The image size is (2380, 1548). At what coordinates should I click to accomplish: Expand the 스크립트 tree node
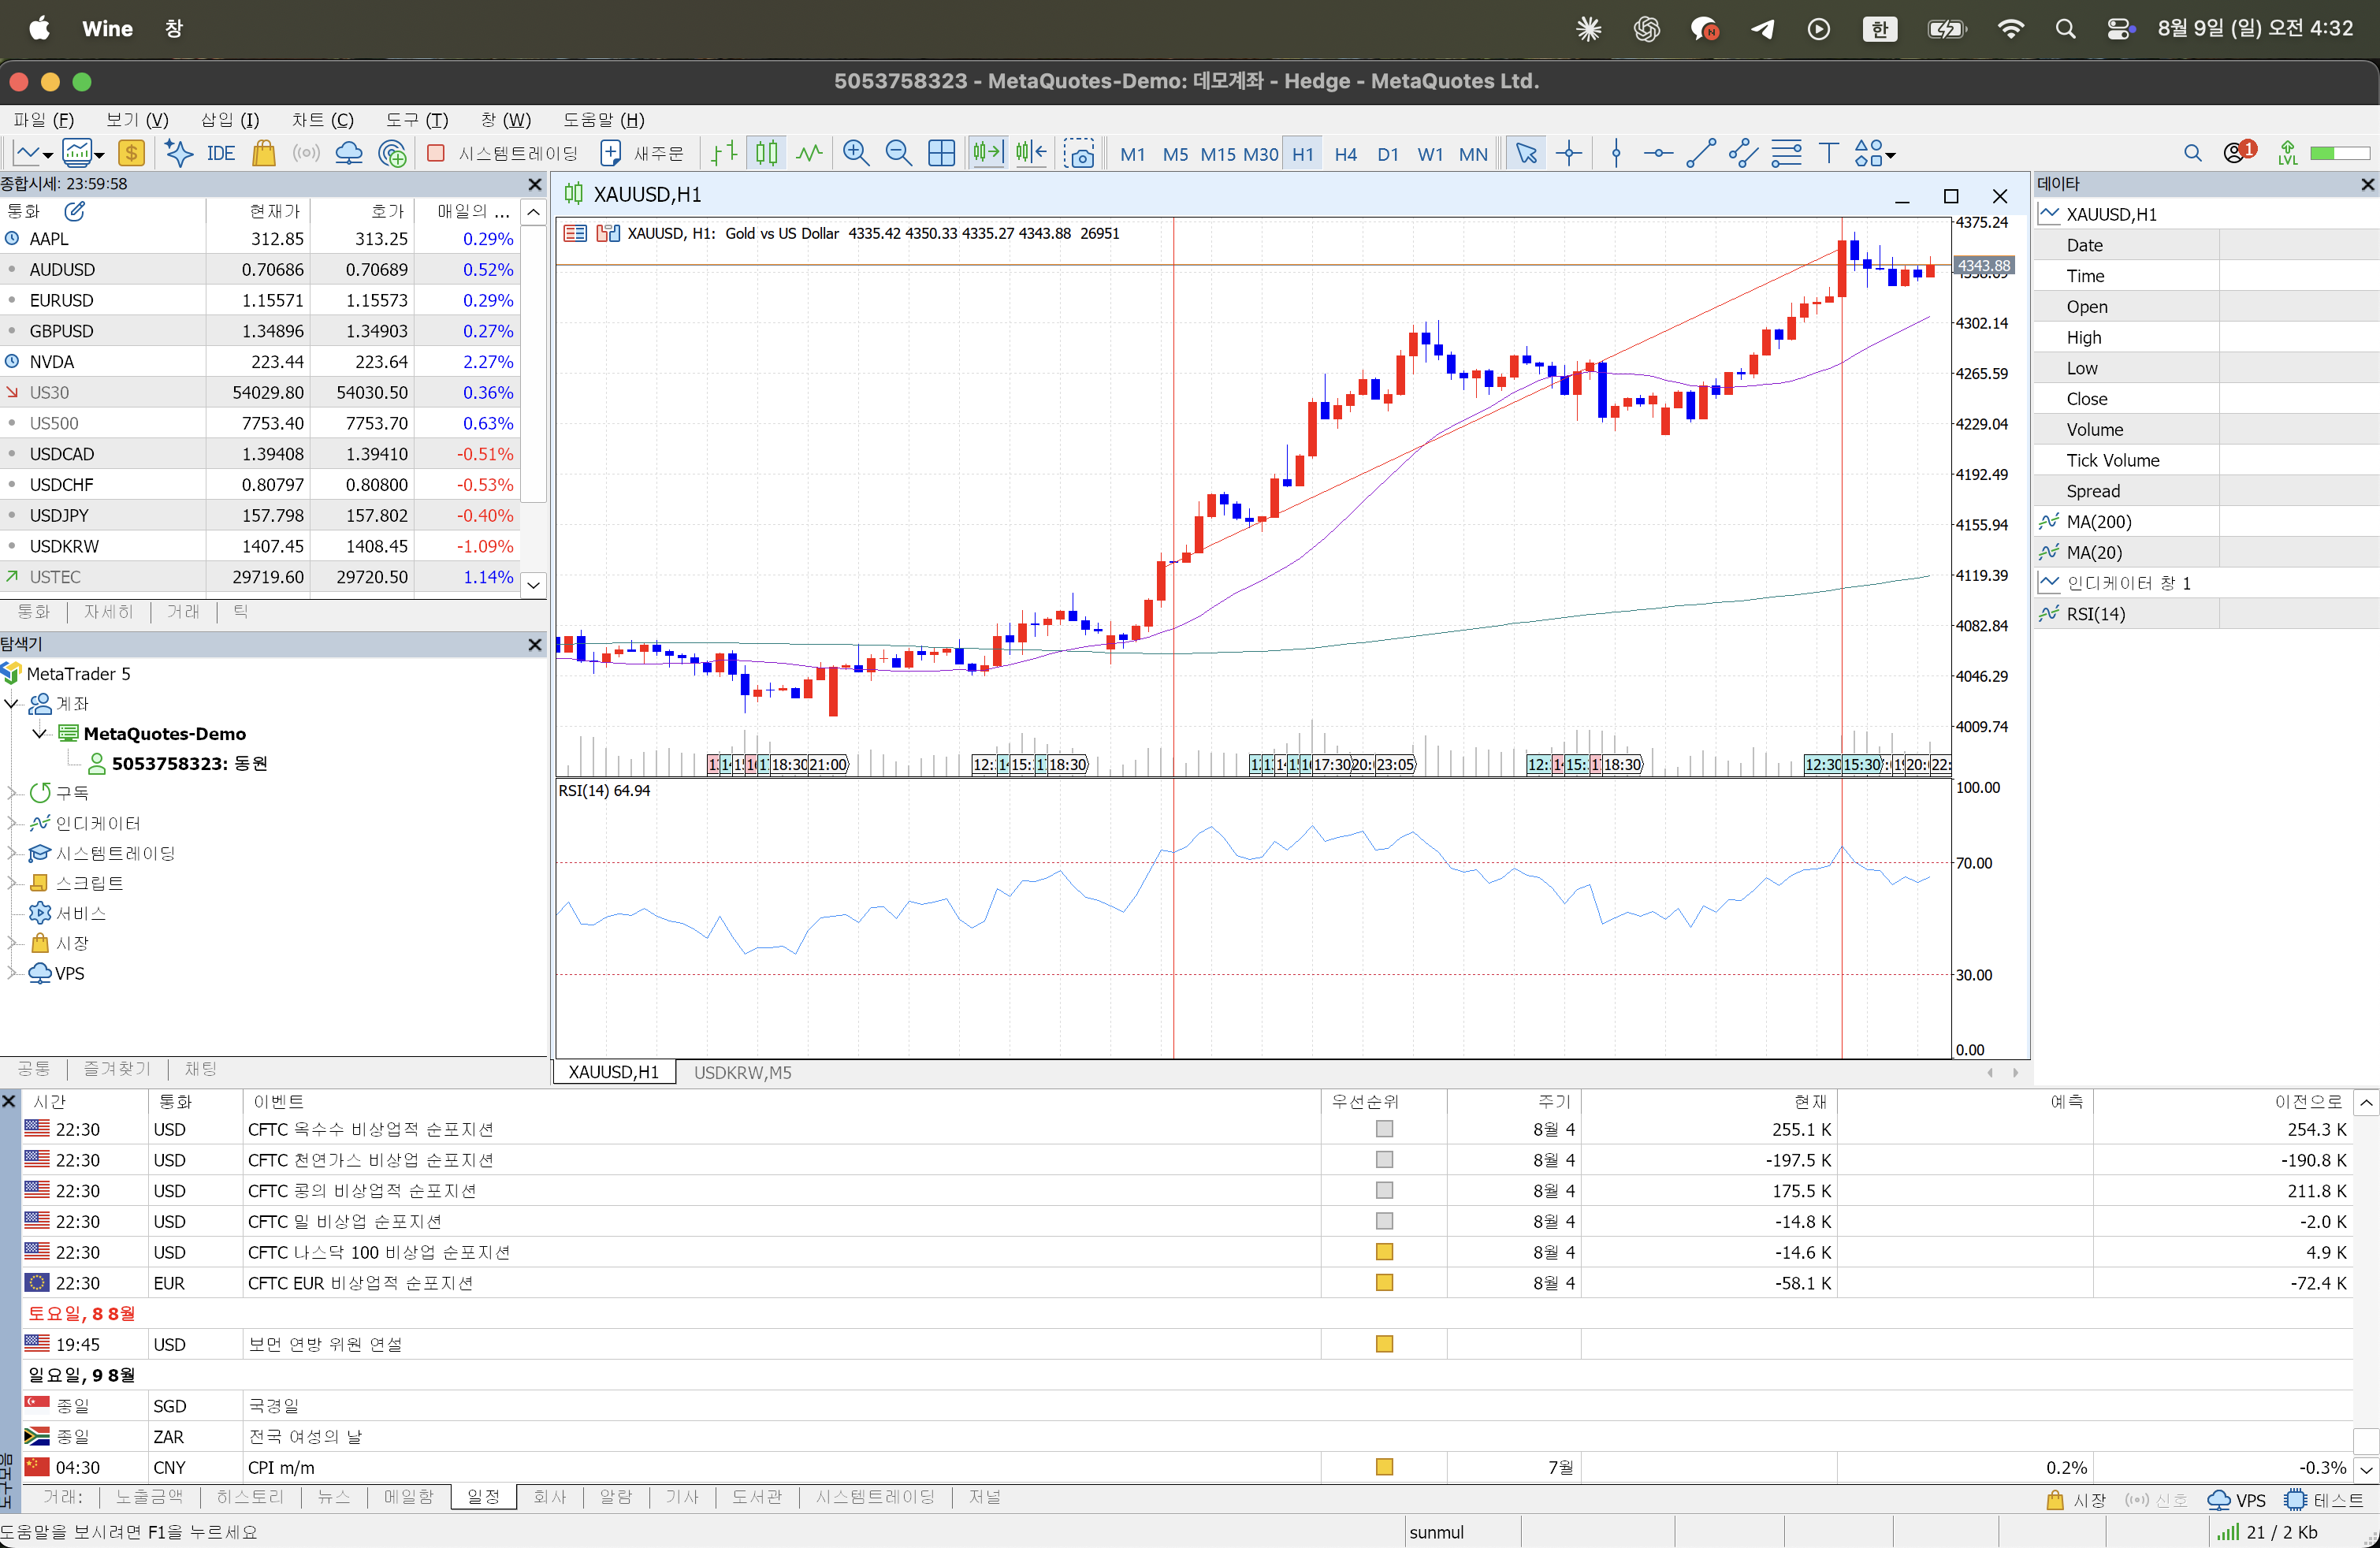pyautogui.click(x=12, y=883)
